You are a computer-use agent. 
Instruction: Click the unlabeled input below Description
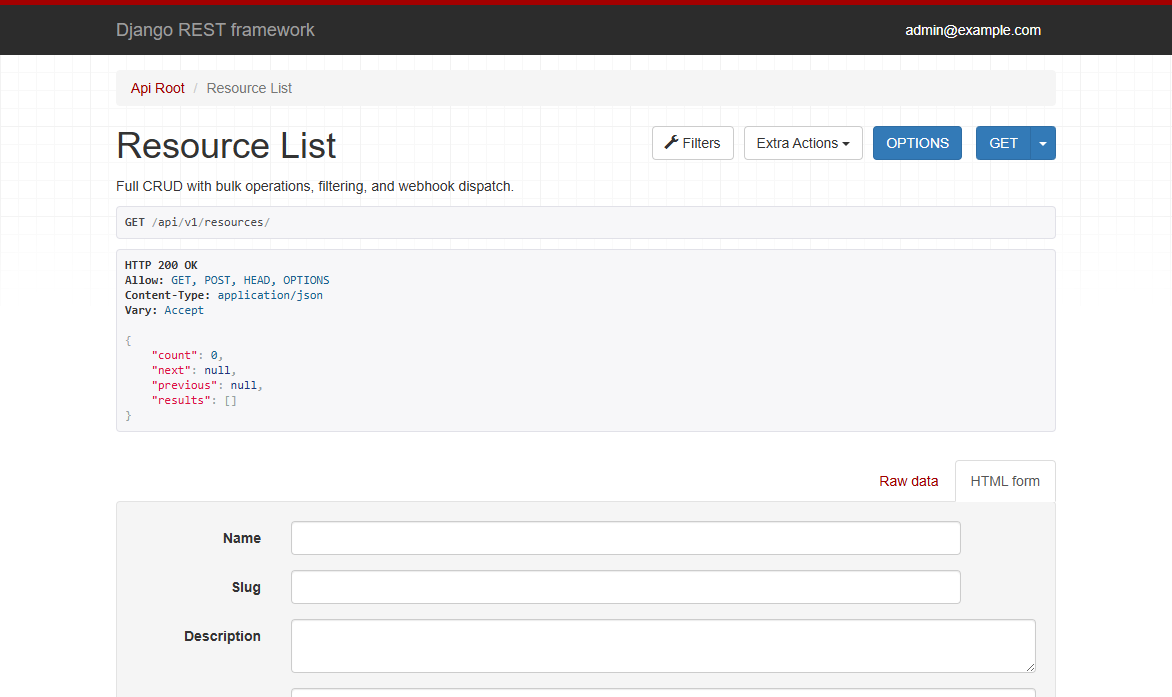[663, 692]
